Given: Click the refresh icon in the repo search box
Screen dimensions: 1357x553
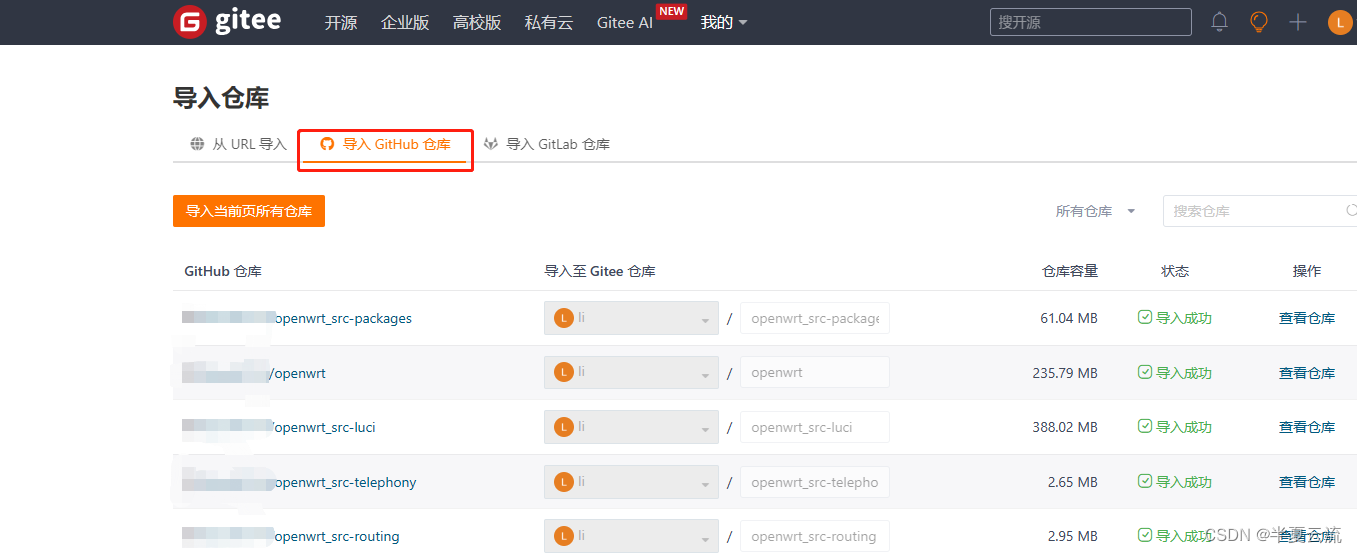Looking at the screenshot, I should (1351, 210).
